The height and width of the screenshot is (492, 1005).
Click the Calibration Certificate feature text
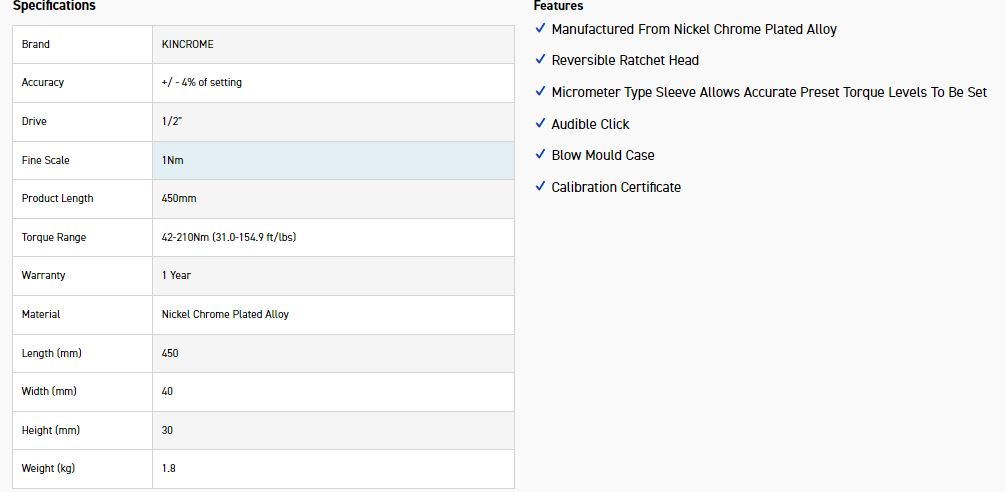(x=616, y=187)
